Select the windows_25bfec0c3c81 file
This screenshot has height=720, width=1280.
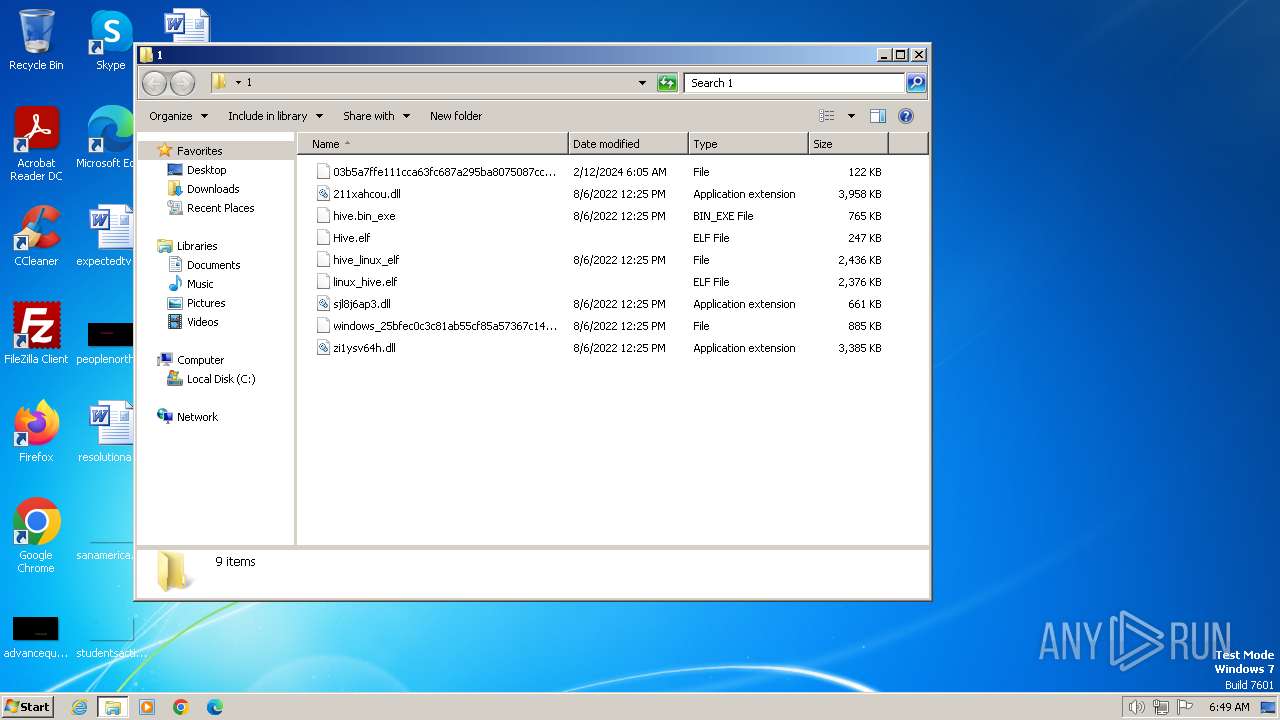[445, 326]
